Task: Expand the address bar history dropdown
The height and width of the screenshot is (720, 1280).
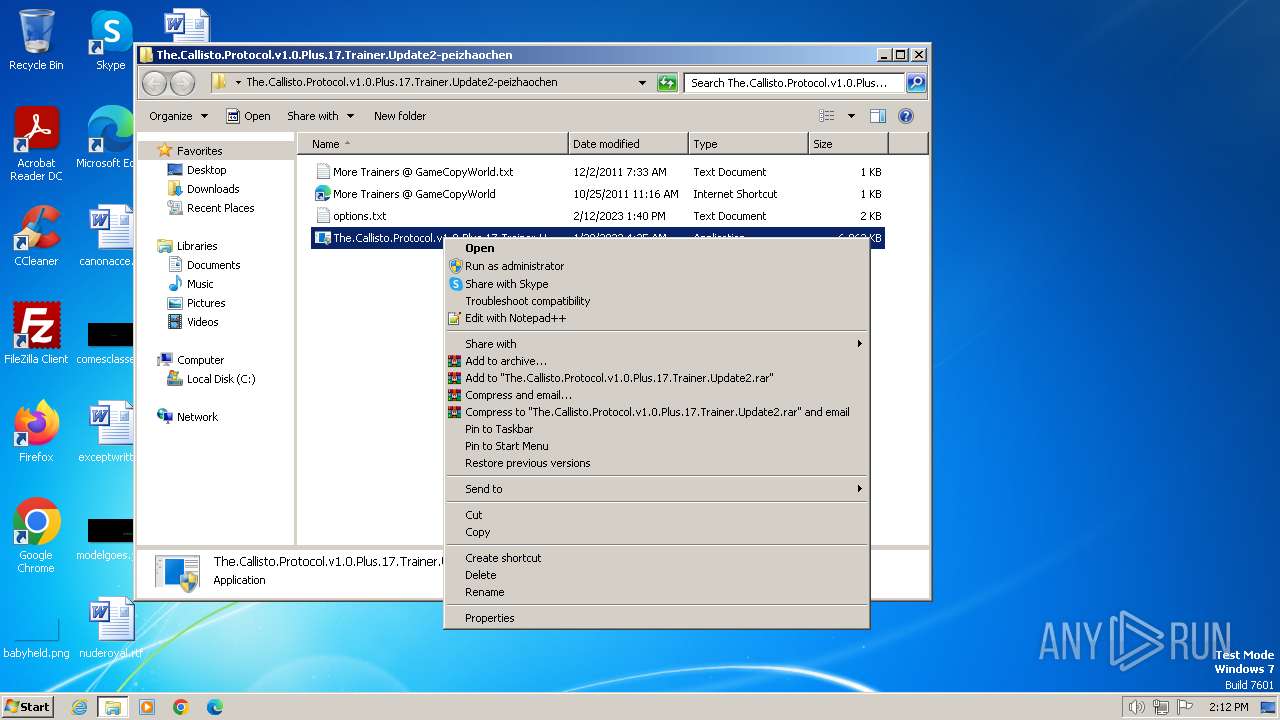Action: (642, 83)
